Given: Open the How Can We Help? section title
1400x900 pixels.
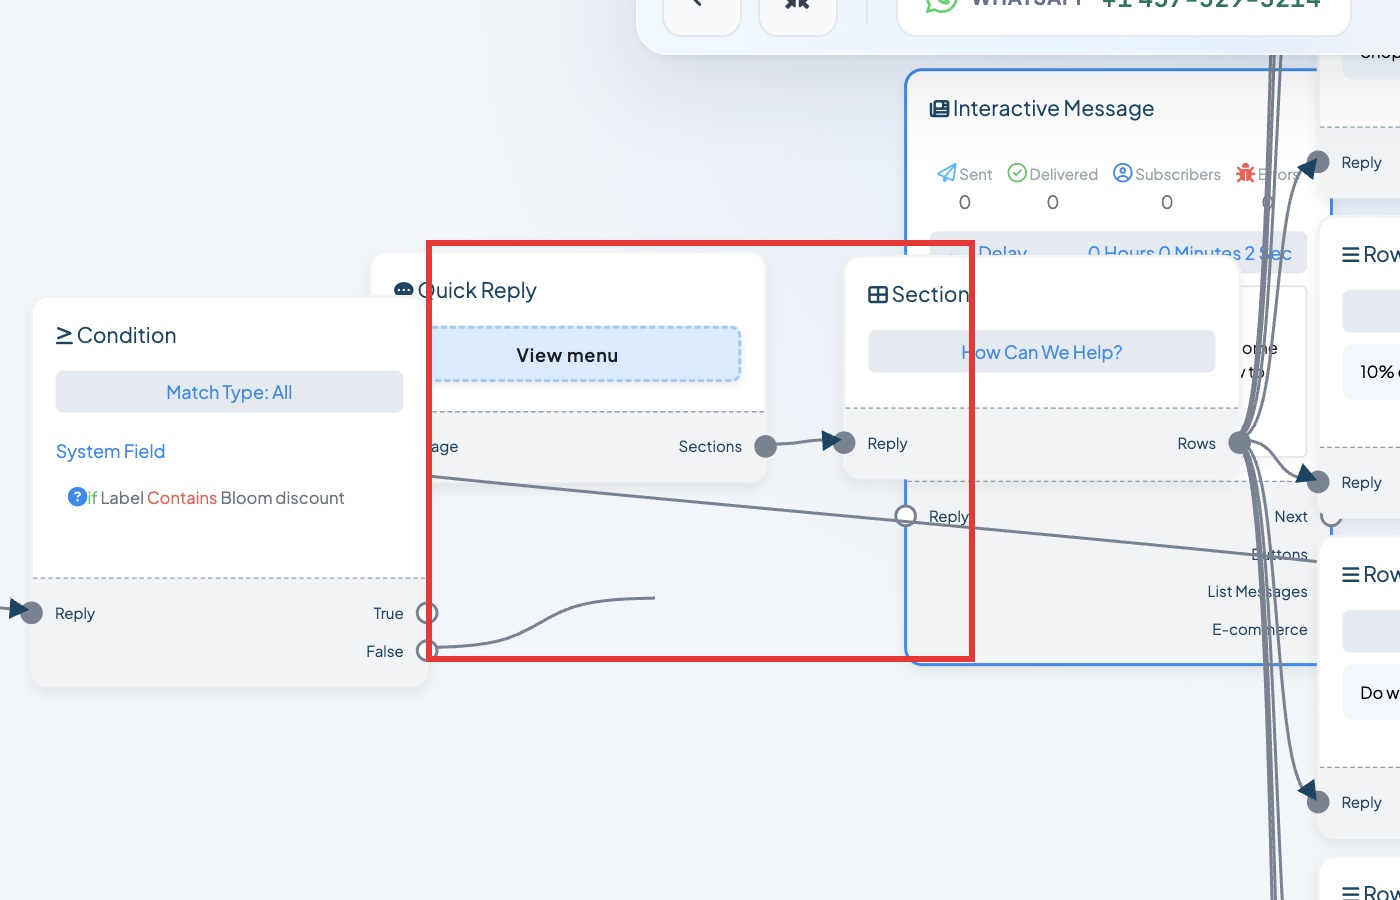Looking at the screenshot, I should 1042,352.
